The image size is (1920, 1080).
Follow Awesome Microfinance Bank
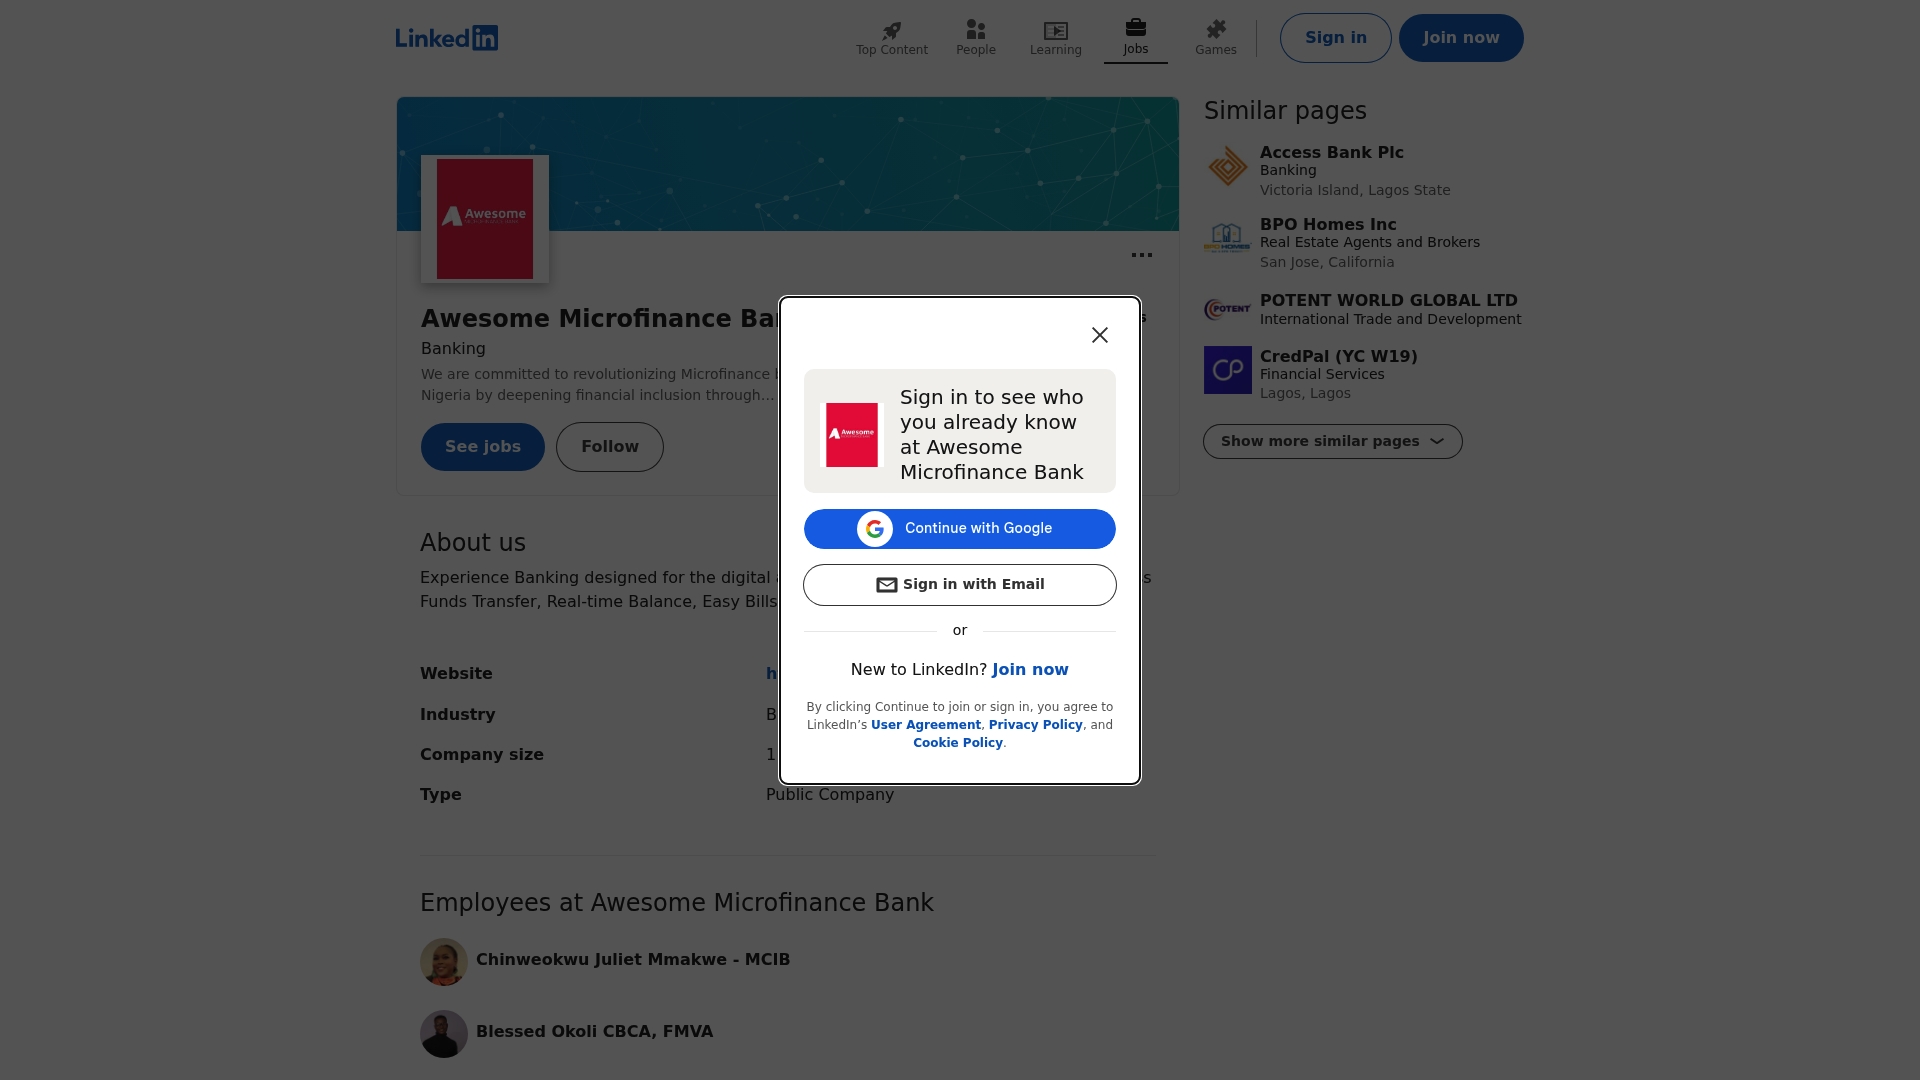point(610,447)
